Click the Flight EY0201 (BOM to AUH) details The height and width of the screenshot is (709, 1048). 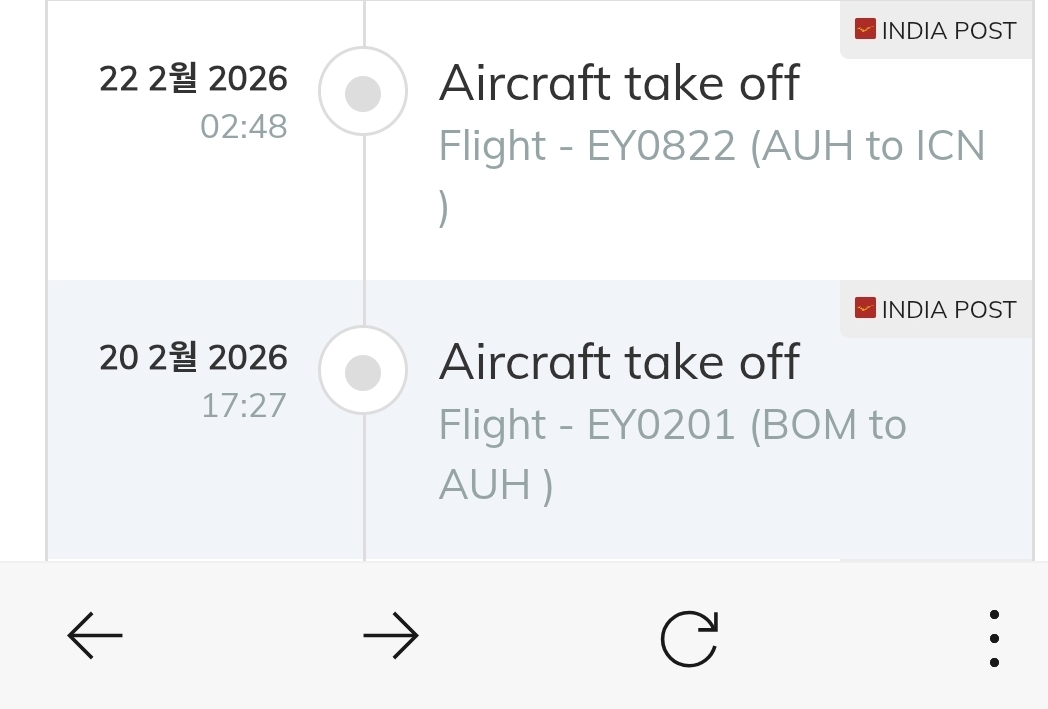tap(672, 426)
